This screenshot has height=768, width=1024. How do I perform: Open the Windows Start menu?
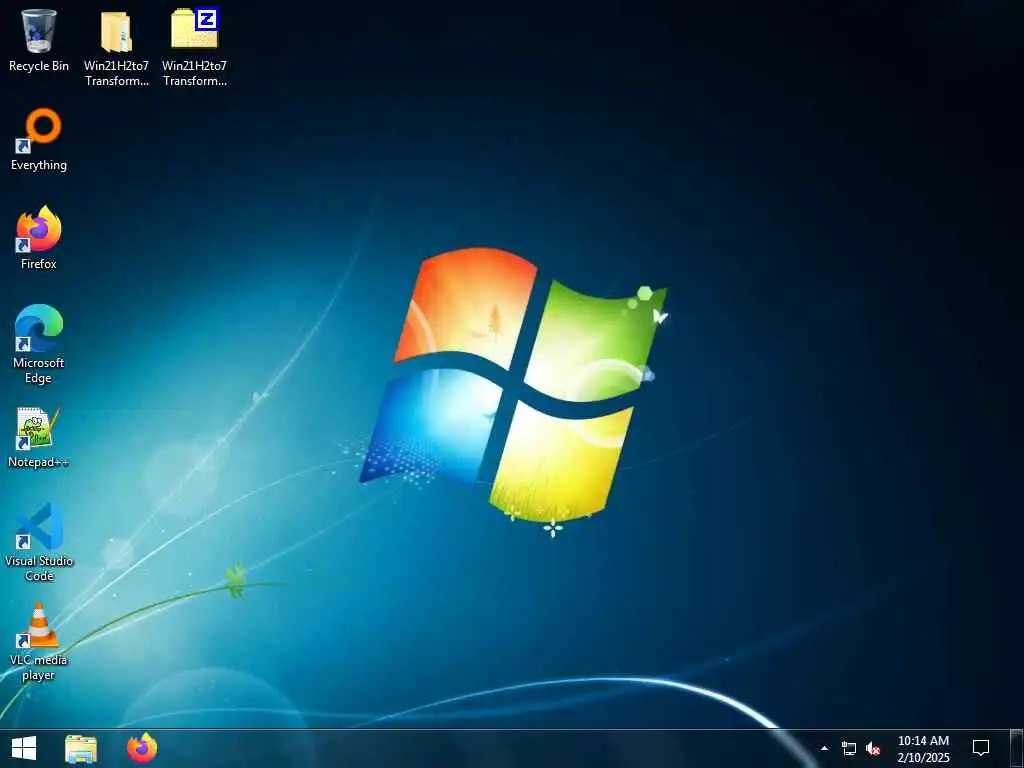24,748
